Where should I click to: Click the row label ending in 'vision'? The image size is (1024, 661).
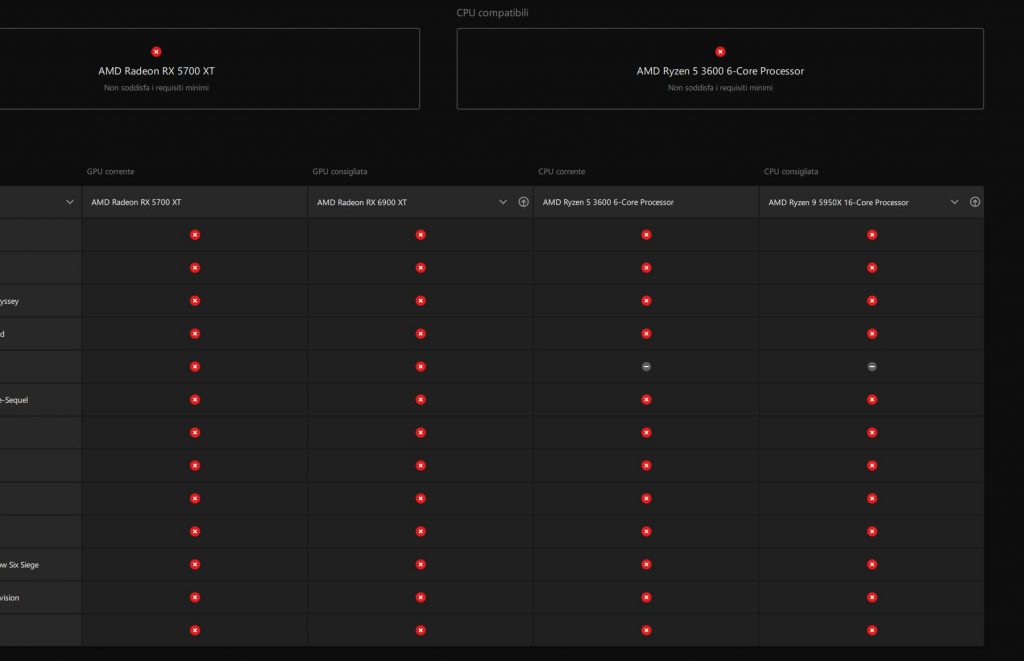(x=10, y=598)
